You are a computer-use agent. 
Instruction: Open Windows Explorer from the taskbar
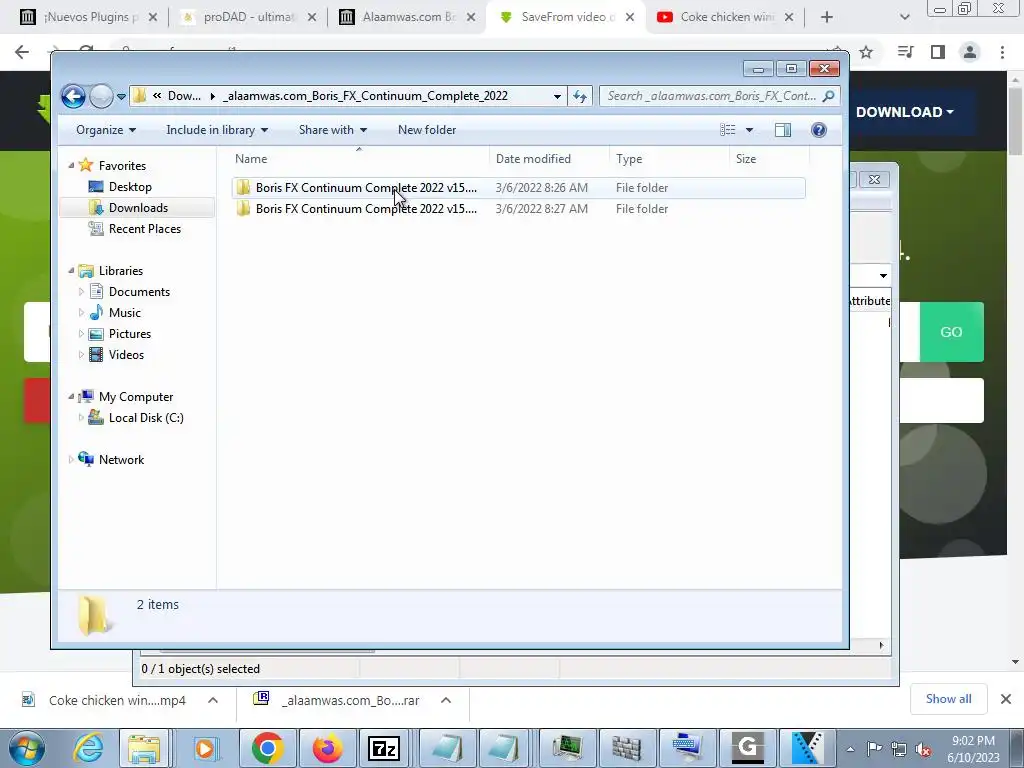click(144, 748)
